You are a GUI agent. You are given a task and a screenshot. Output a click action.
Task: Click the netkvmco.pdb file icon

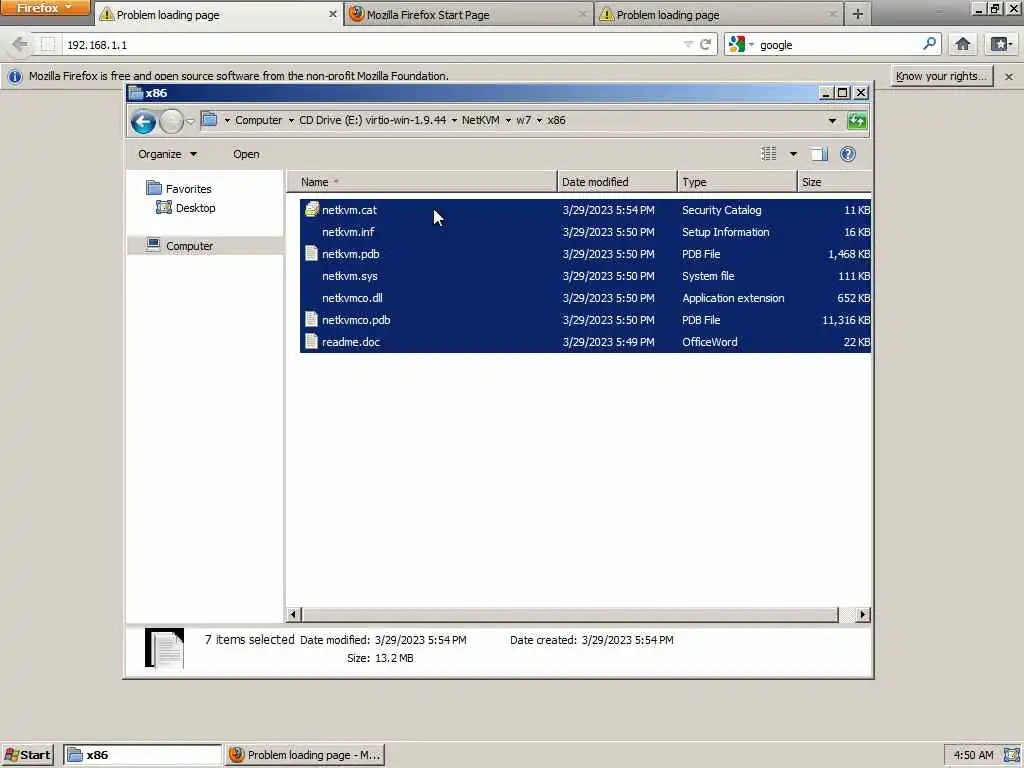tap(312, 319)
